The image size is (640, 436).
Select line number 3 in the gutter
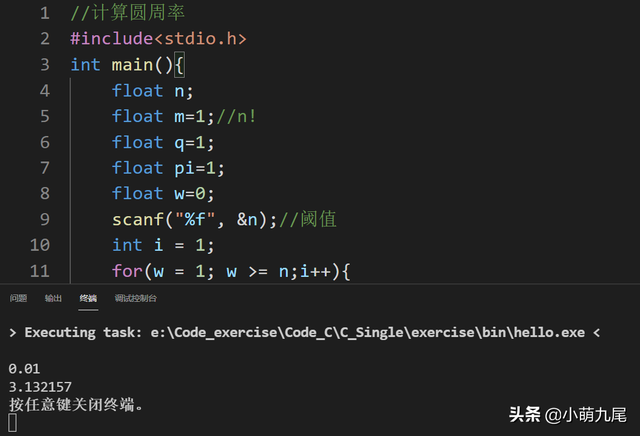tap(45, 64)
